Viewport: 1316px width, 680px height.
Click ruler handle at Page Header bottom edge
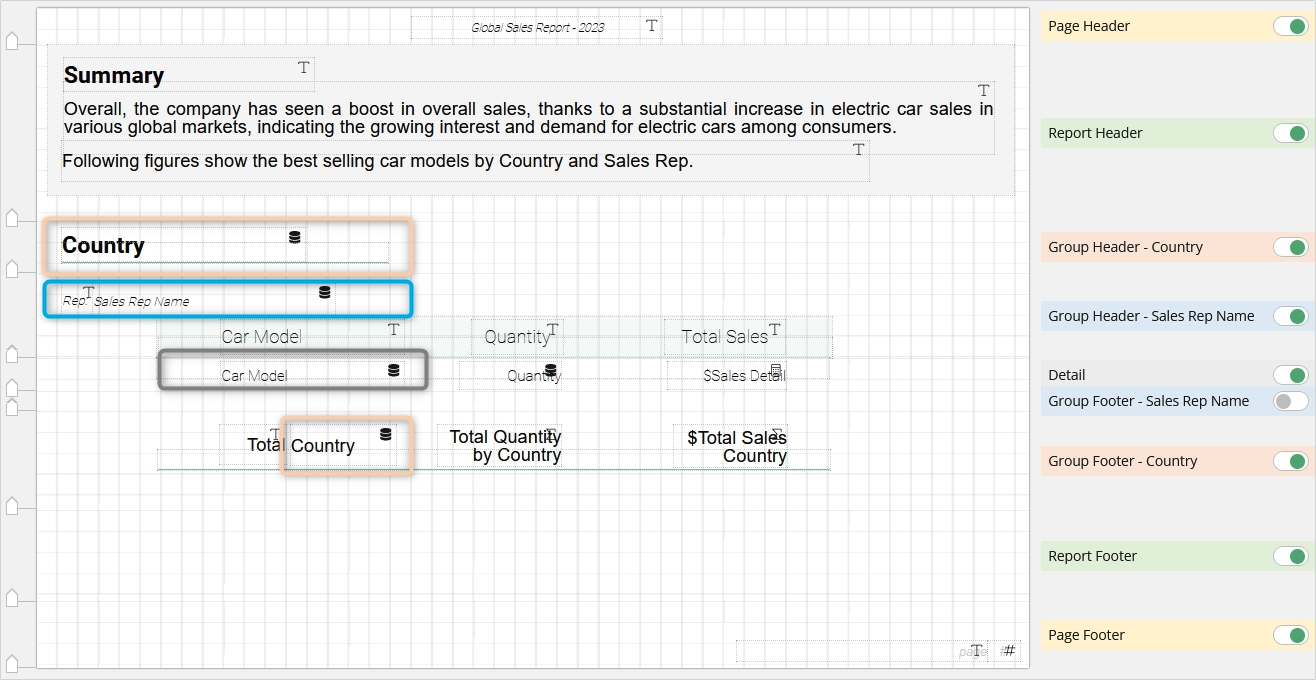coord(12,40)
